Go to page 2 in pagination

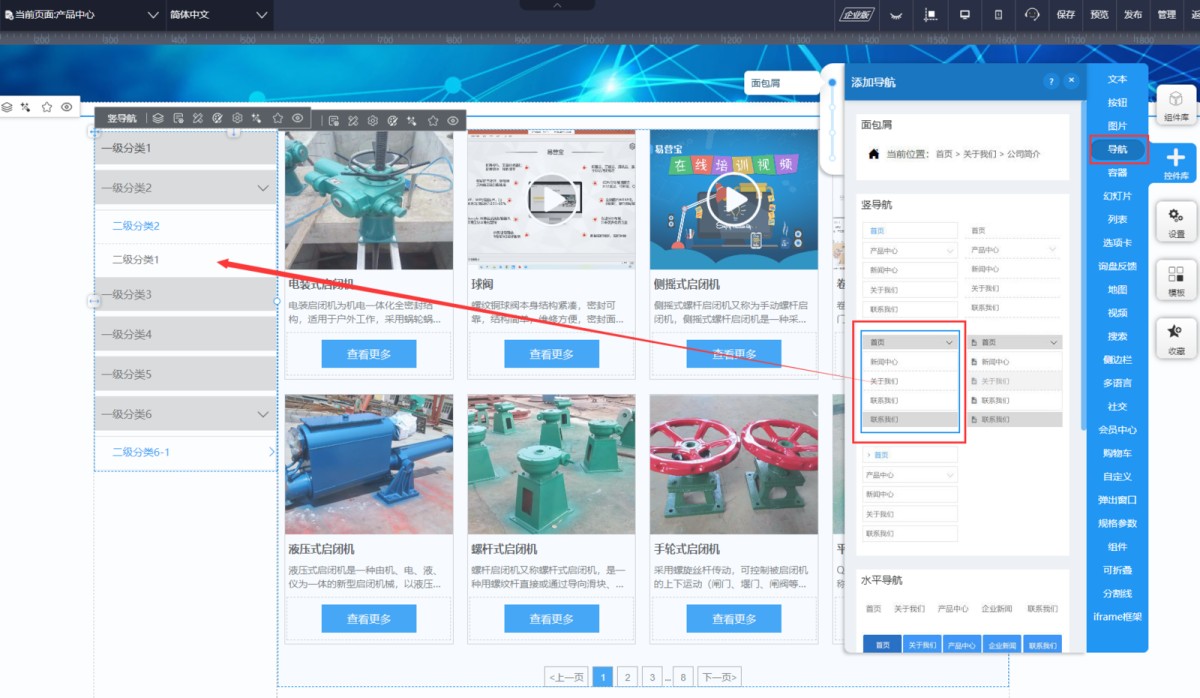click(x=627, y=677)
